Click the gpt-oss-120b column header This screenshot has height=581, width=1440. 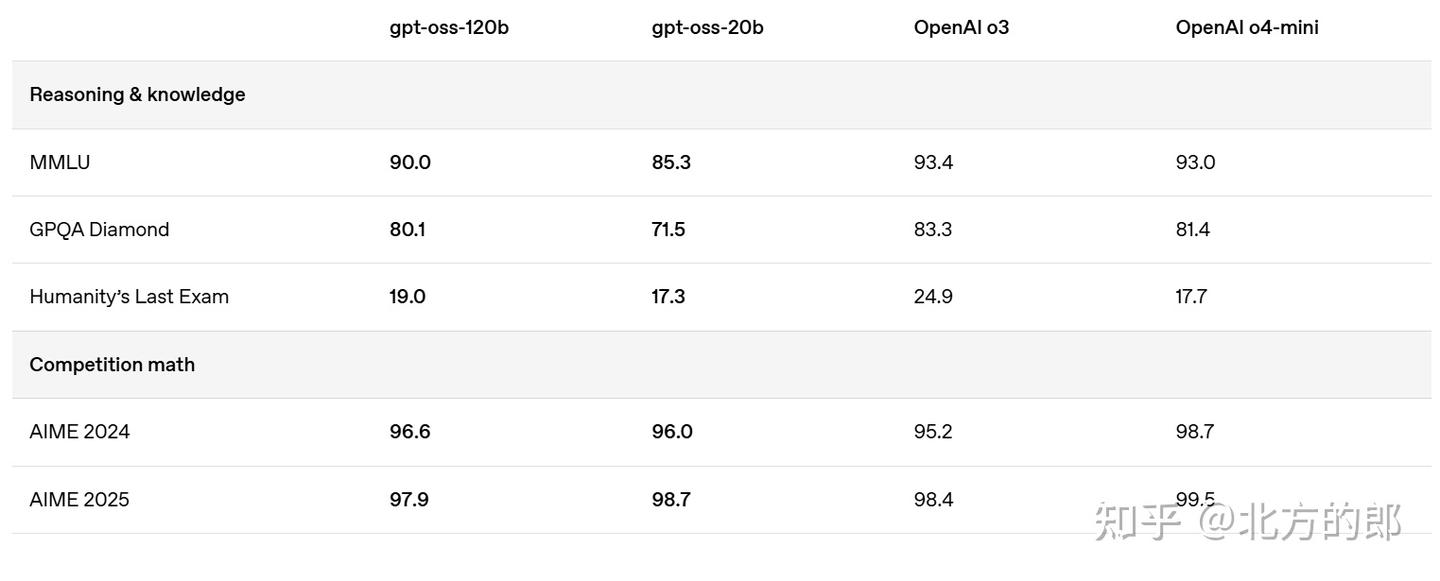449,28
